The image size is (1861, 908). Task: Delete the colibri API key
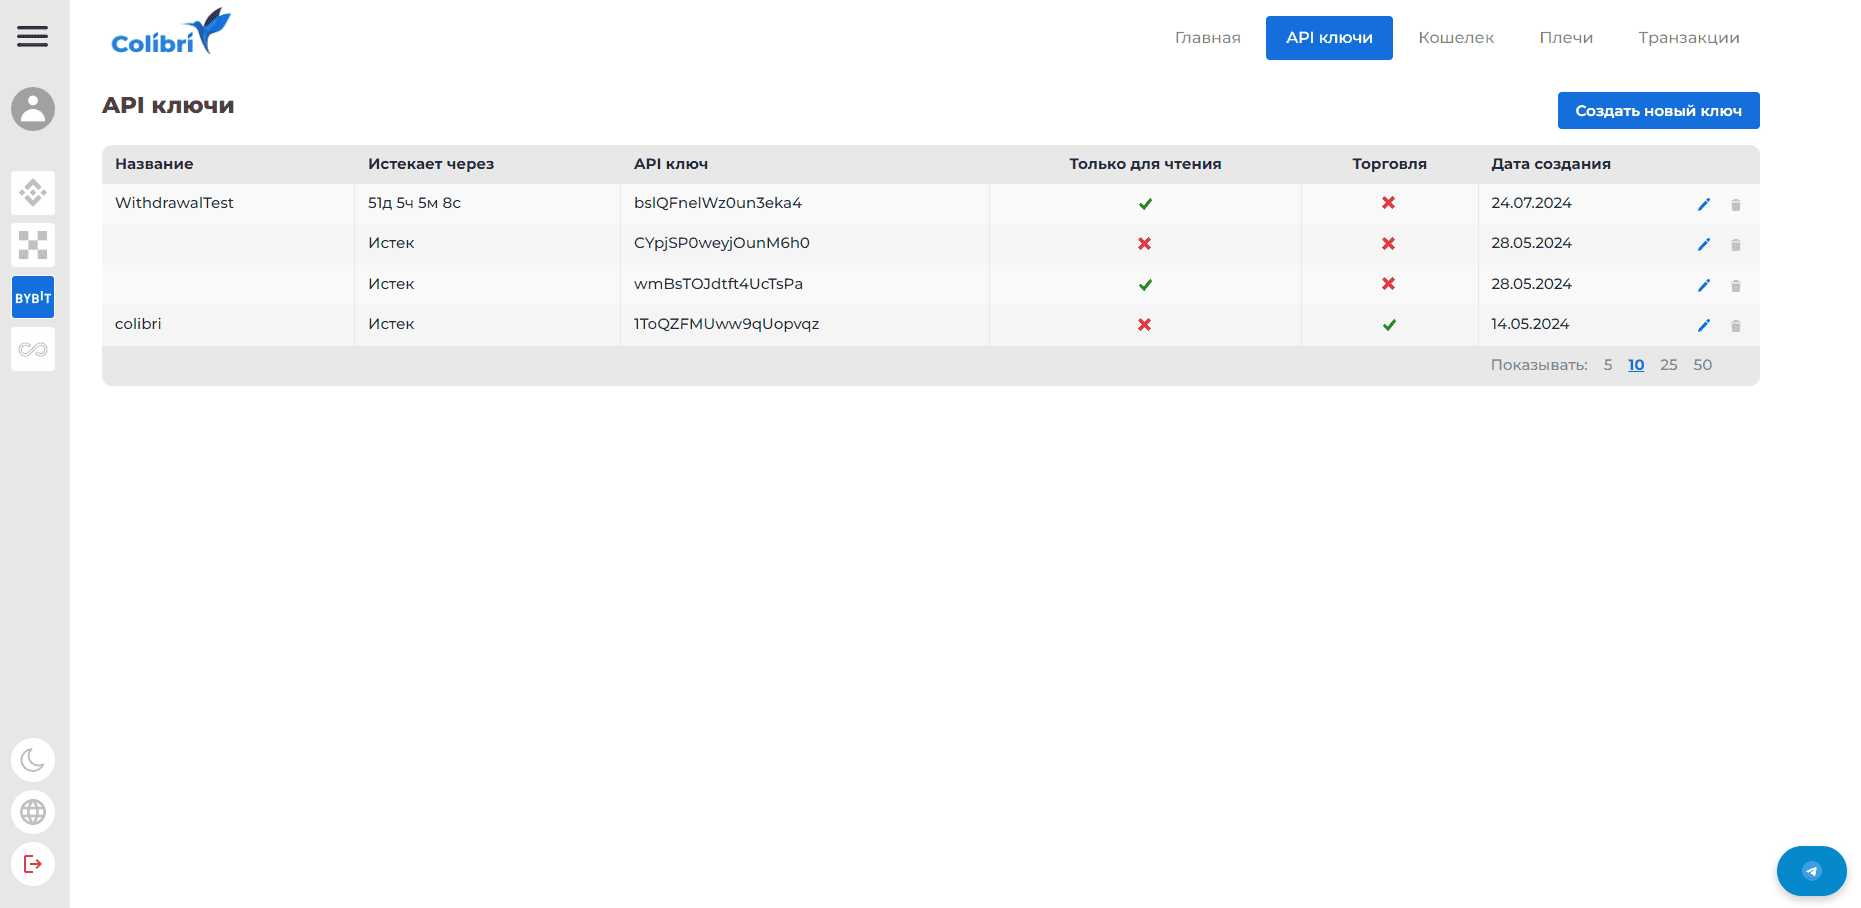click(1736, 325)
